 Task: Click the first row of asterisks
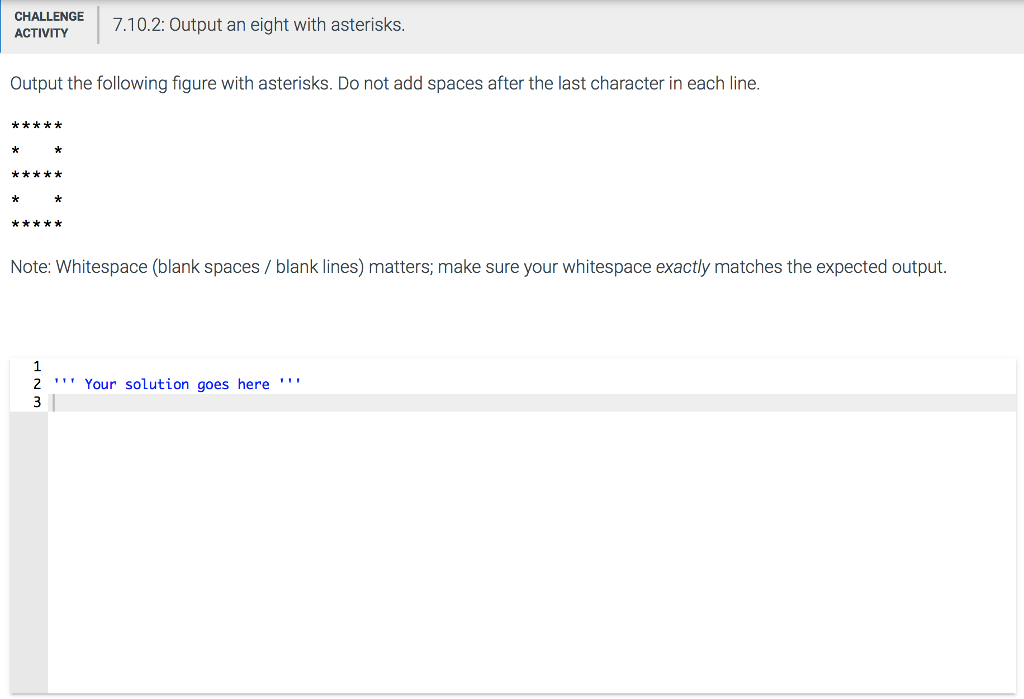[x=36, y=125]
